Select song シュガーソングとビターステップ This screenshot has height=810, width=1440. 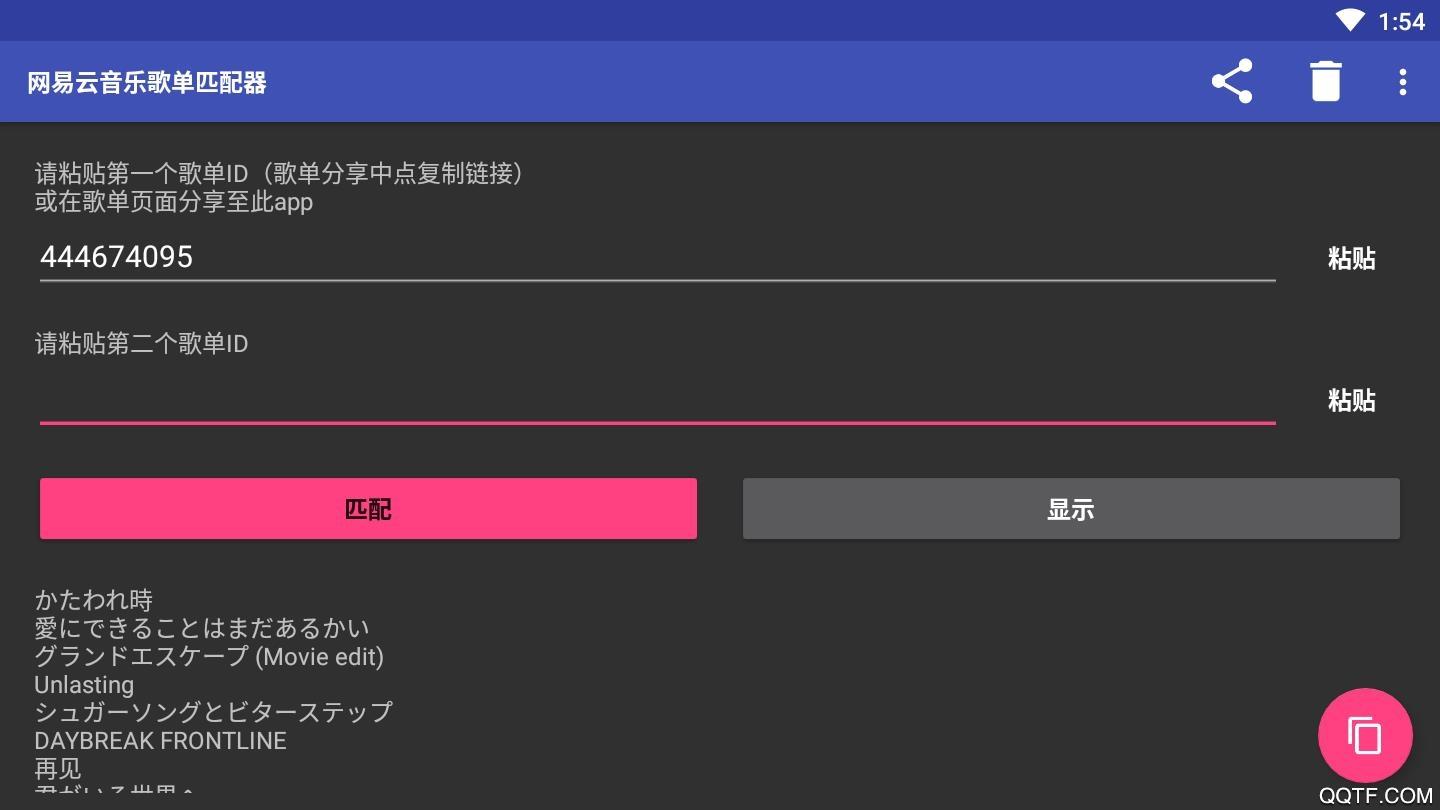pyautogui.click(x=213, y=713)
